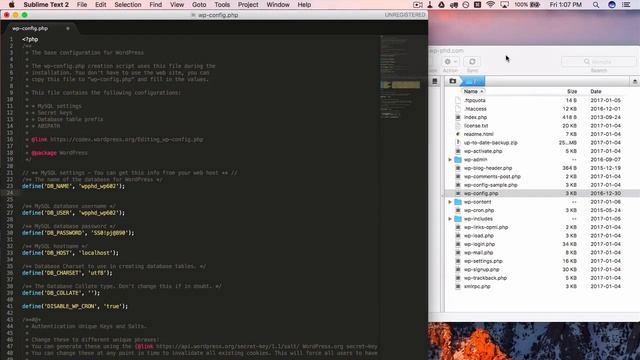640x360 pixels.
Task: Select the up-to-date-backup.zip file
Action: pos(490,143)
